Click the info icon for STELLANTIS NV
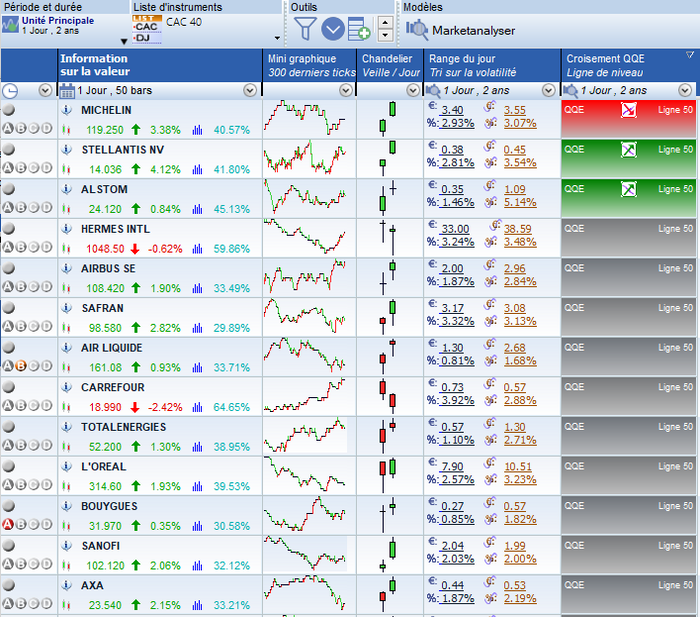Image resolution: width=700 pixels, height=617 pixels. coord(67,150)
